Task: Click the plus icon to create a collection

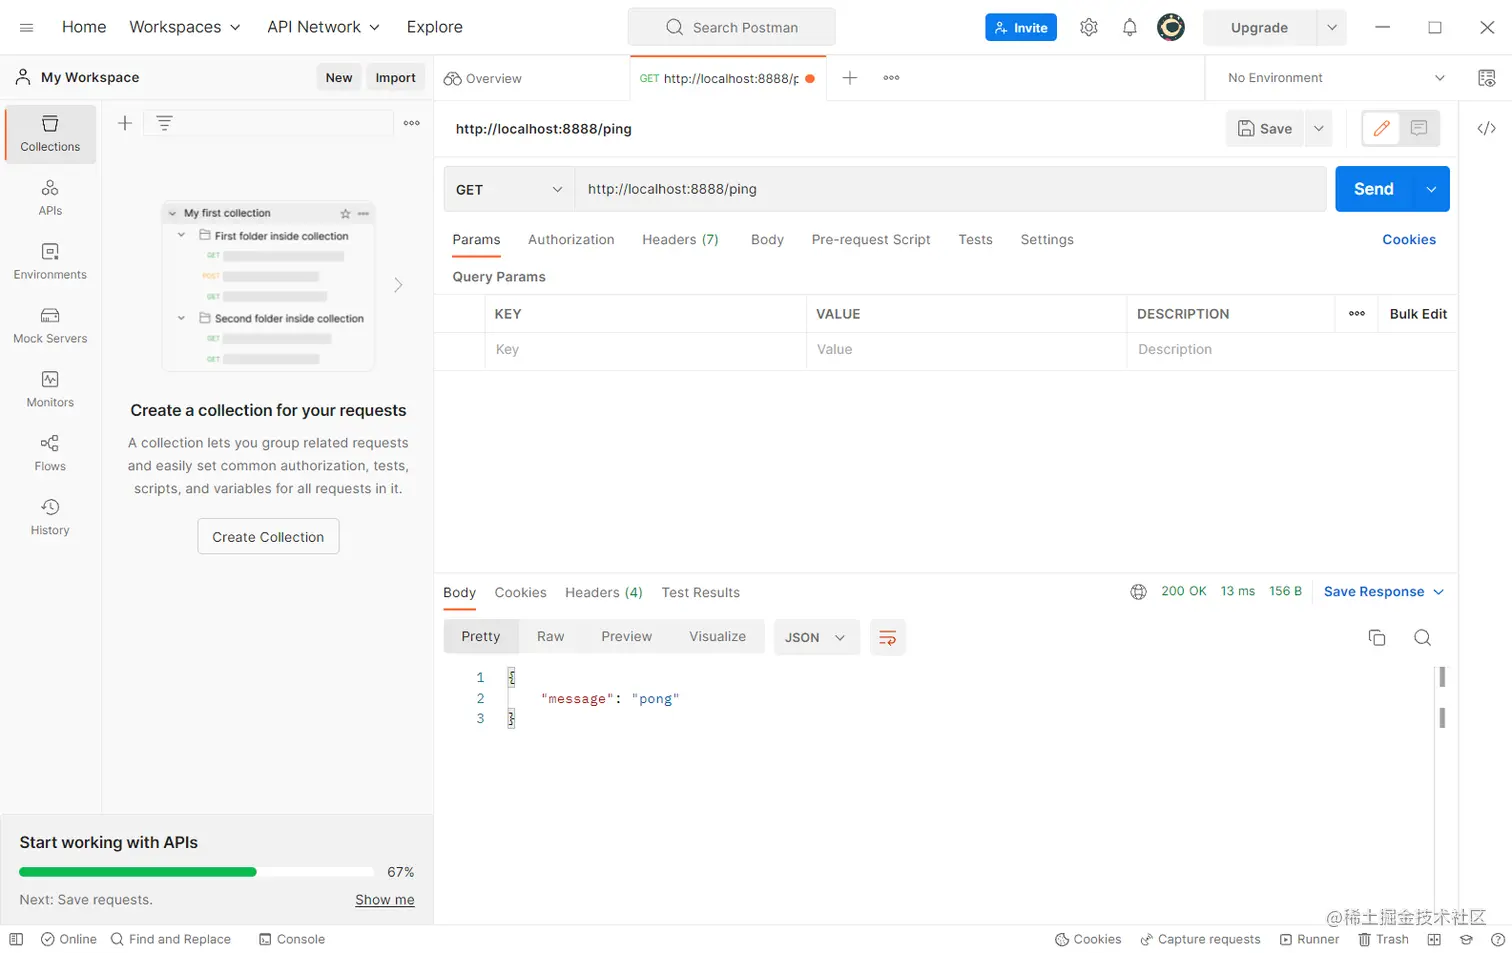Action: 125,123
